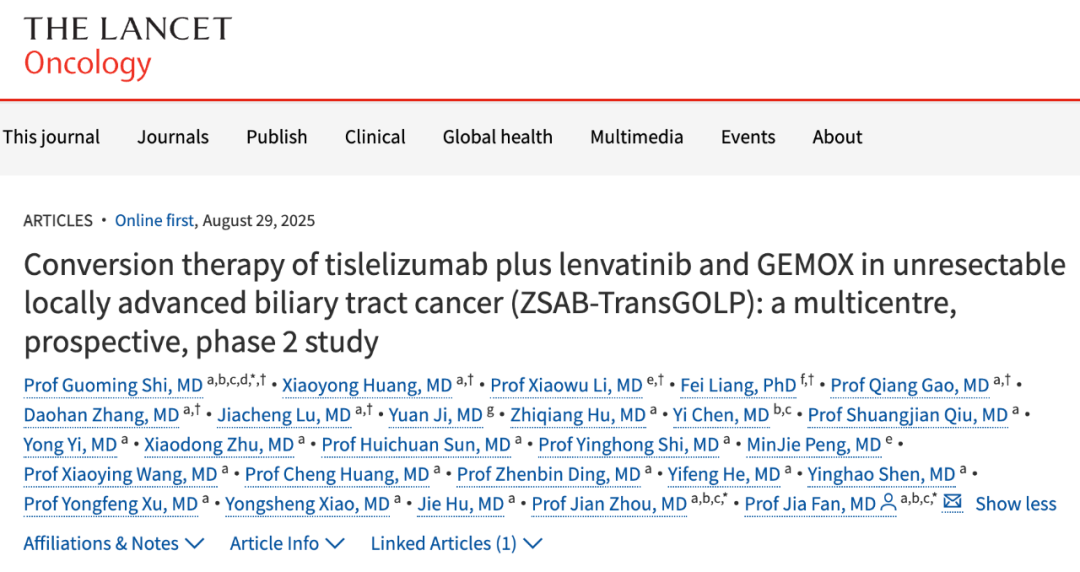Image resolution: width=1080 pixels, height=572 pixels.
Task: Collapse author list with Show less
Action: coord(1016,504)
